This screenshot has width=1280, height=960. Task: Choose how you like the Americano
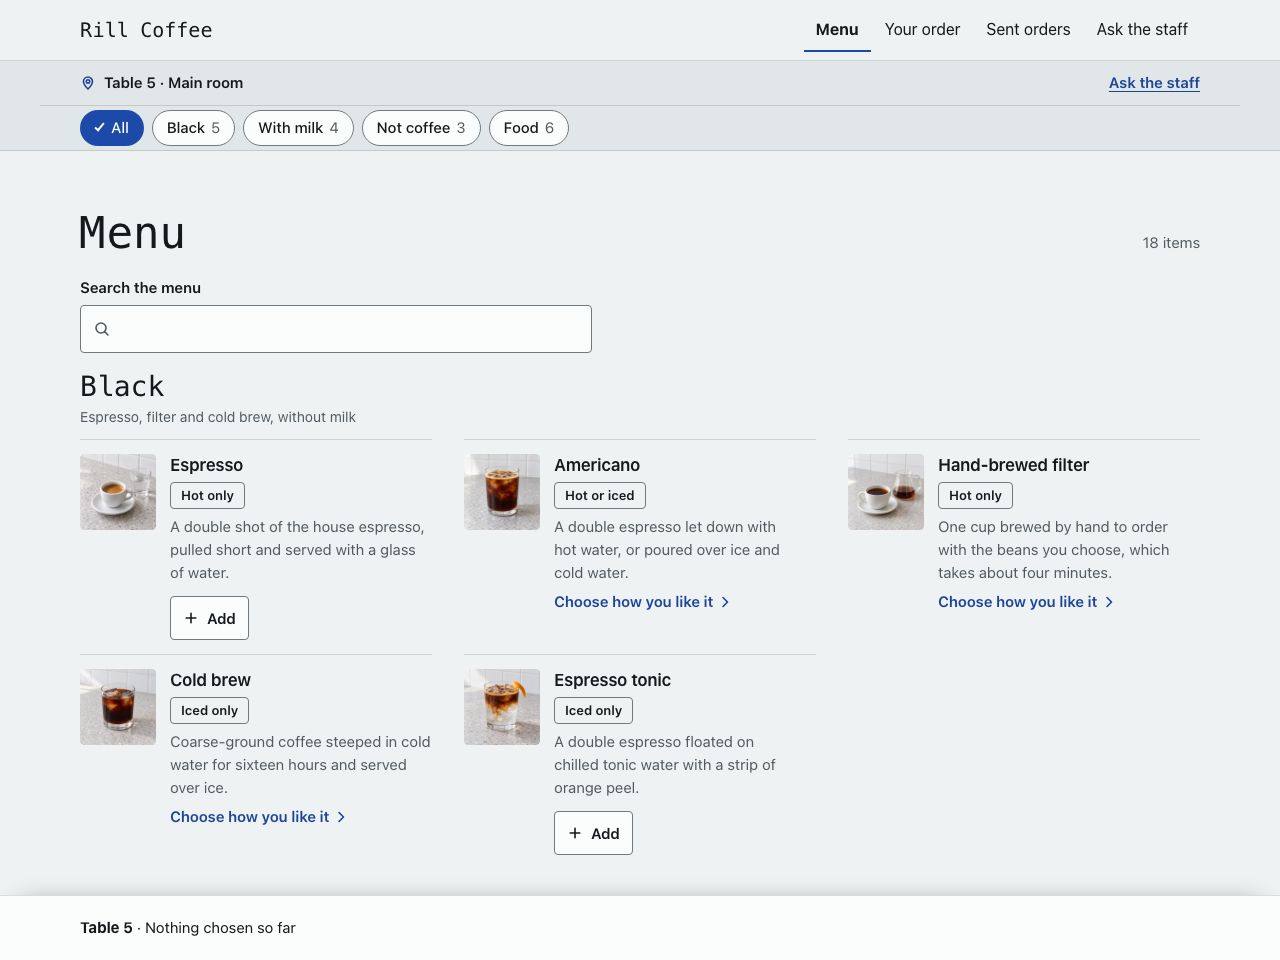coord(642,602)
